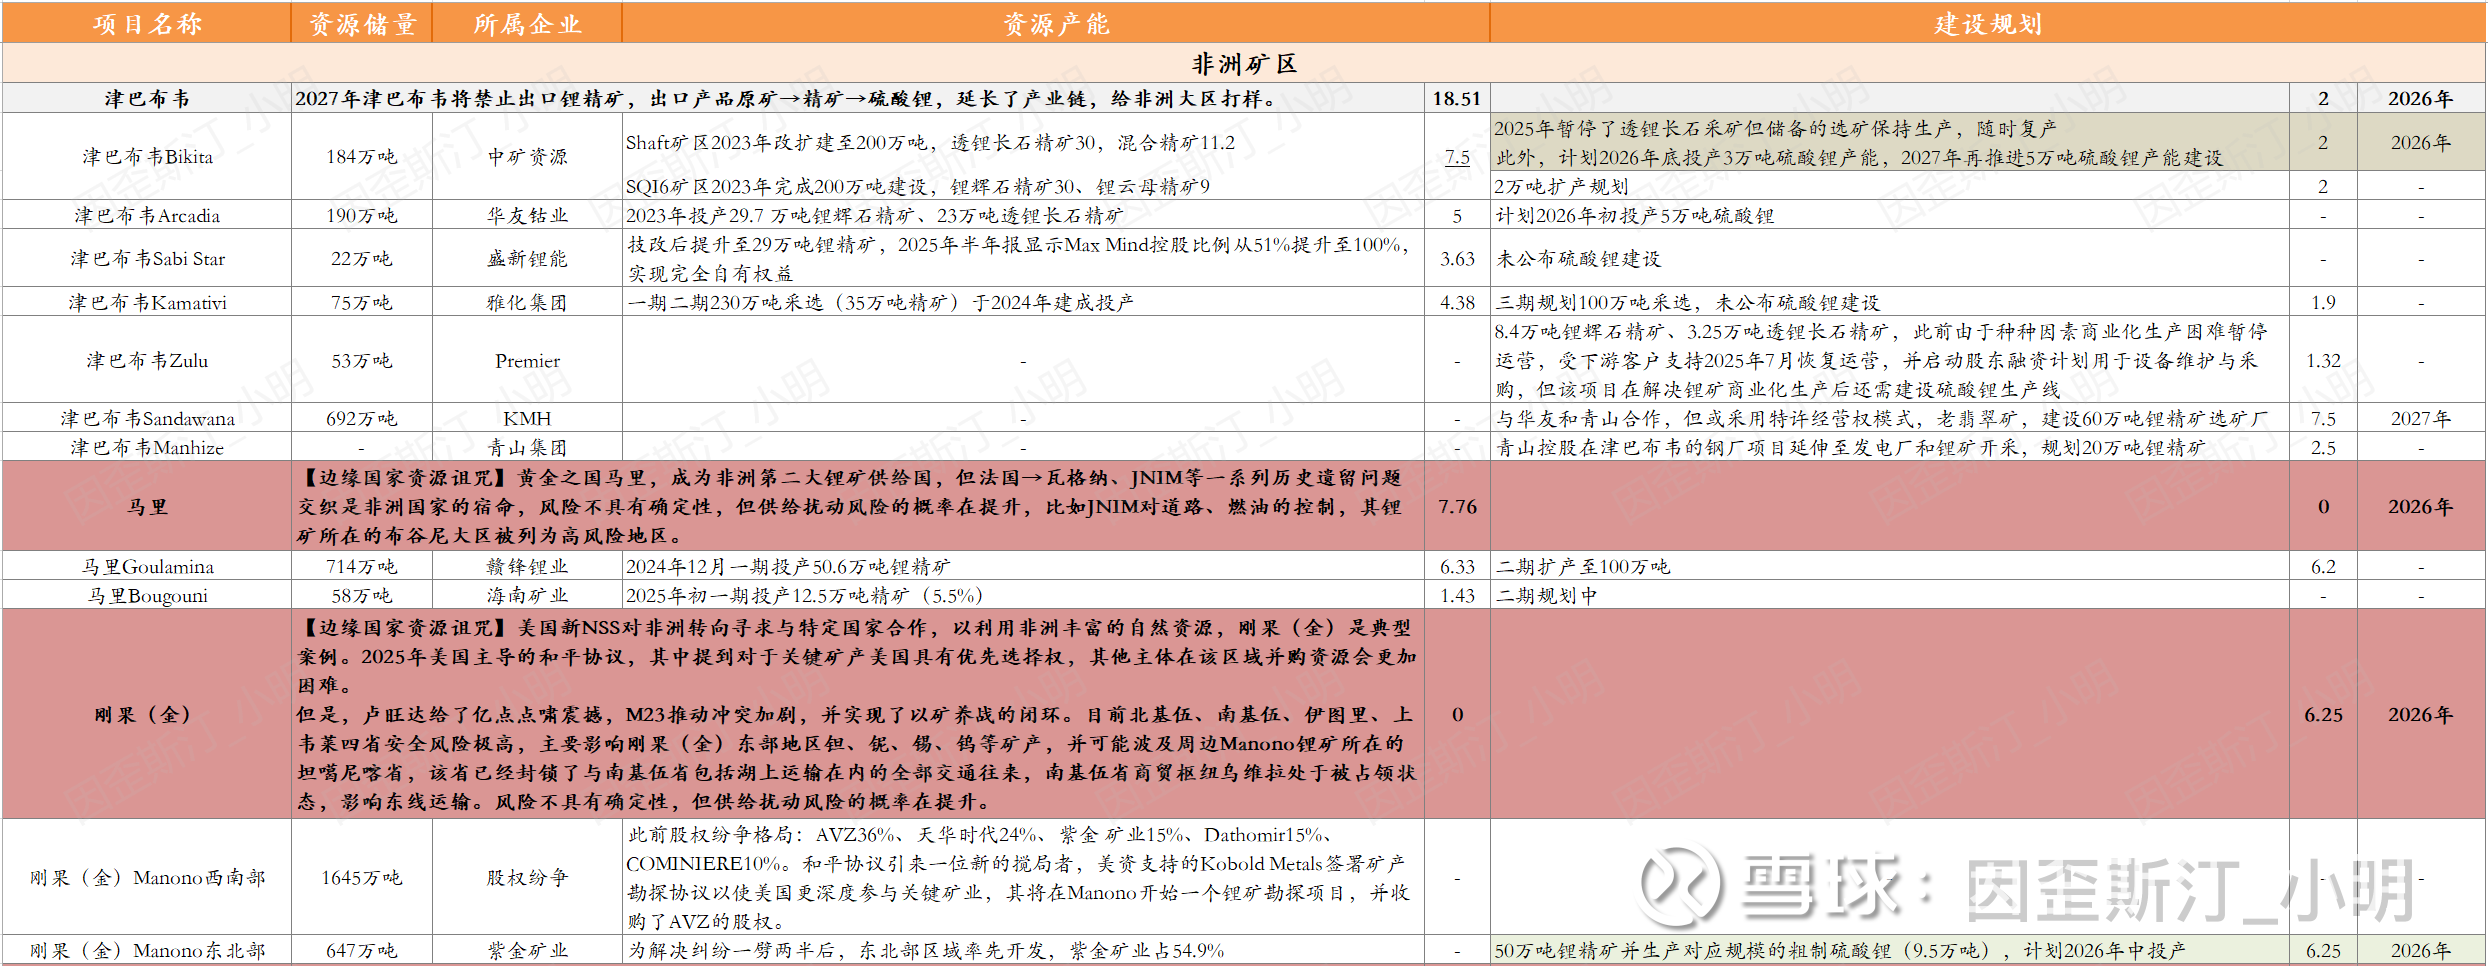Select the 190万吨 reserve cell

point(362,215)
